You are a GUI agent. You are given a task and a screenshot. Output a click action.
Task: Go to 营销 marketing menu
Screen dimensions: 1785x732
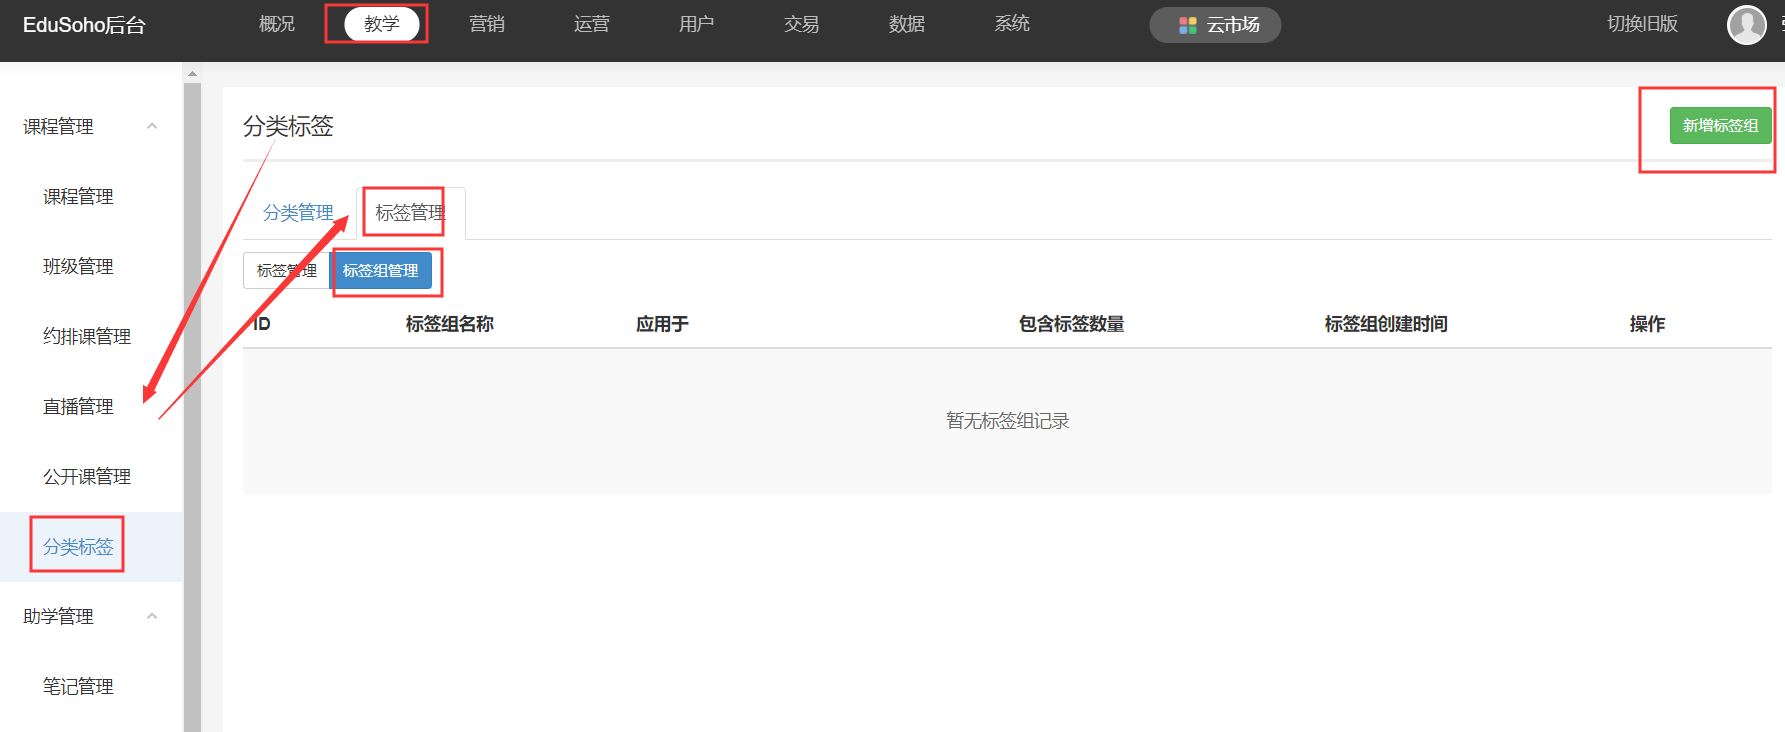(487, 24)
